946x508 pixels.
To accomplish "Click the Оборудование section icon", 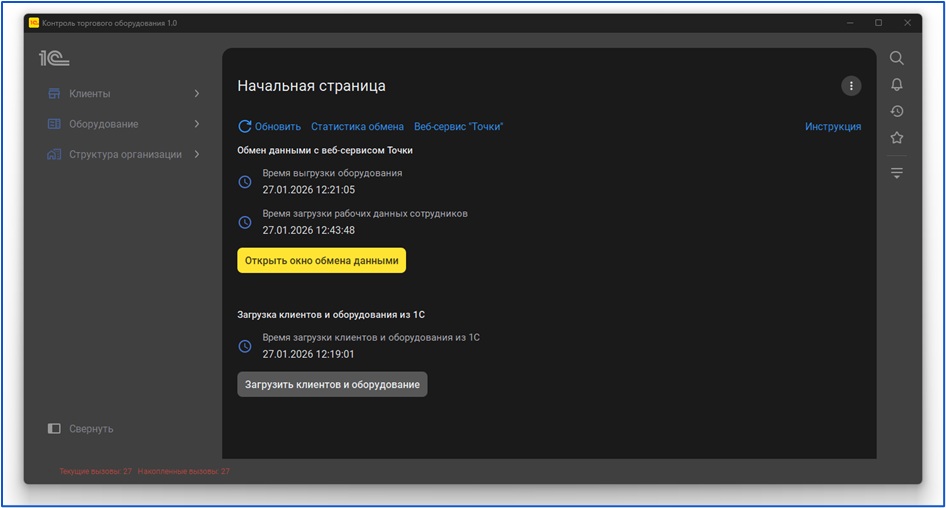I will click(54, 124).
